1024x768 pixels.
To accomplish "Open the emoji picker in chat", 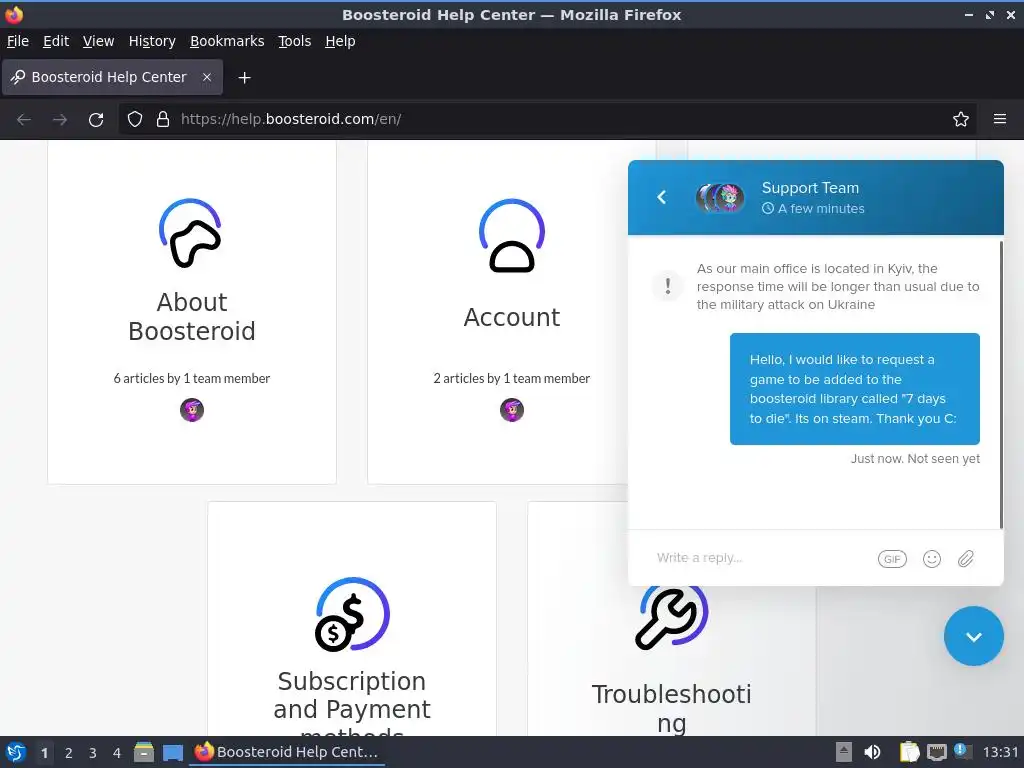I will pyautogui.click(x=932, y=559).
